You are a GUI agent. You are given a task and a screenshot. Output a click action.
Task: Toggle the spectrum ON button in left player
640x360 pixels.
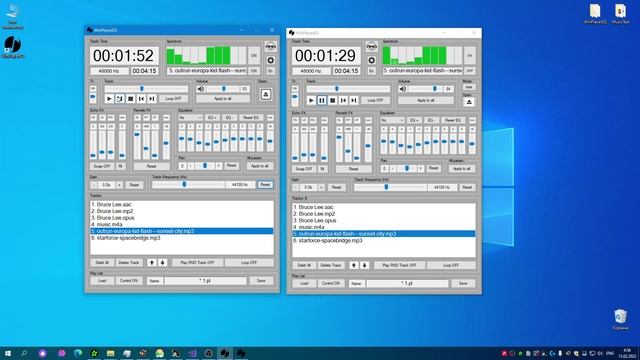click(254, 56)
